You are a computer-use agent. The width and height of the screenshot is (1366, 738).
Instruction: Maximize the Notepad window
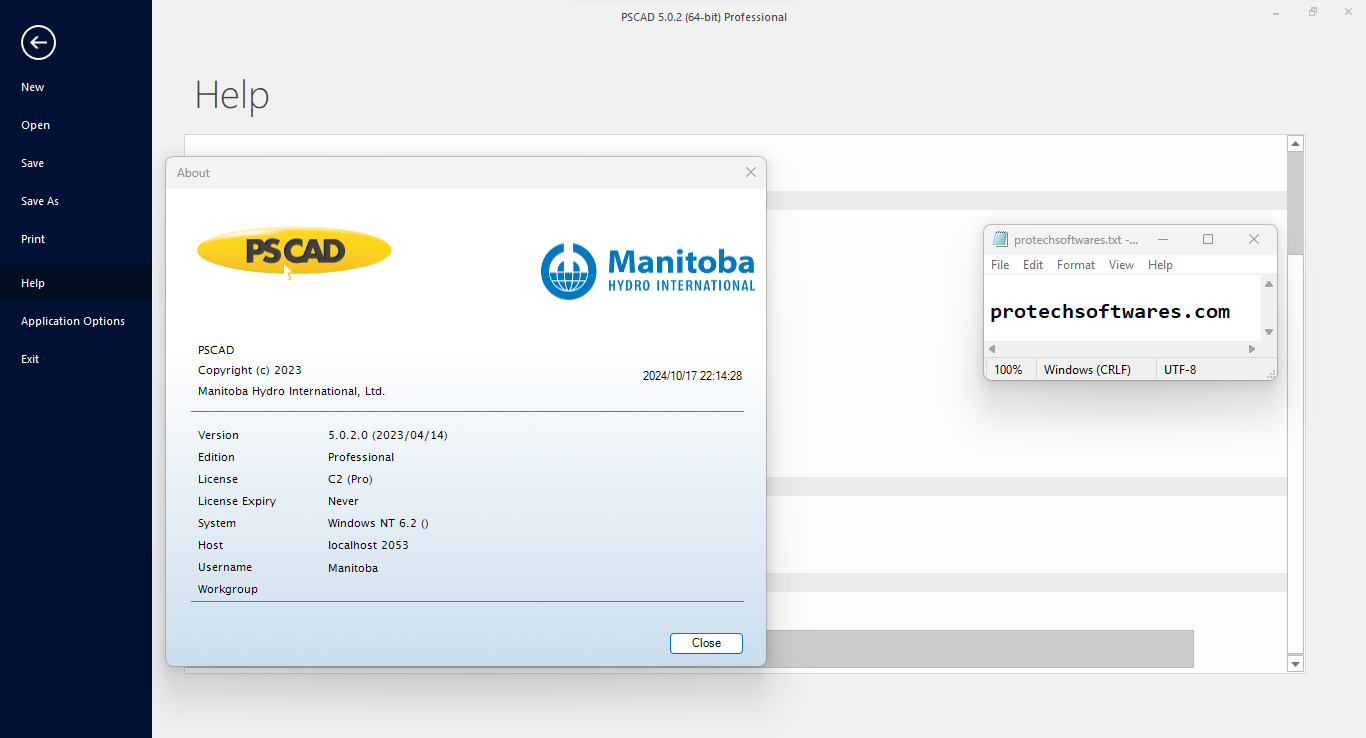coord(1208,239)
